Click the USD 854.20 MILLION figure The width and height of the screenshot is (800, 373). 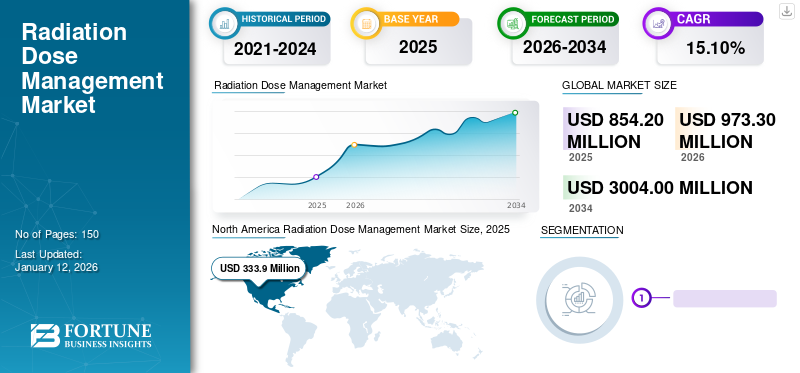point(615,131)
